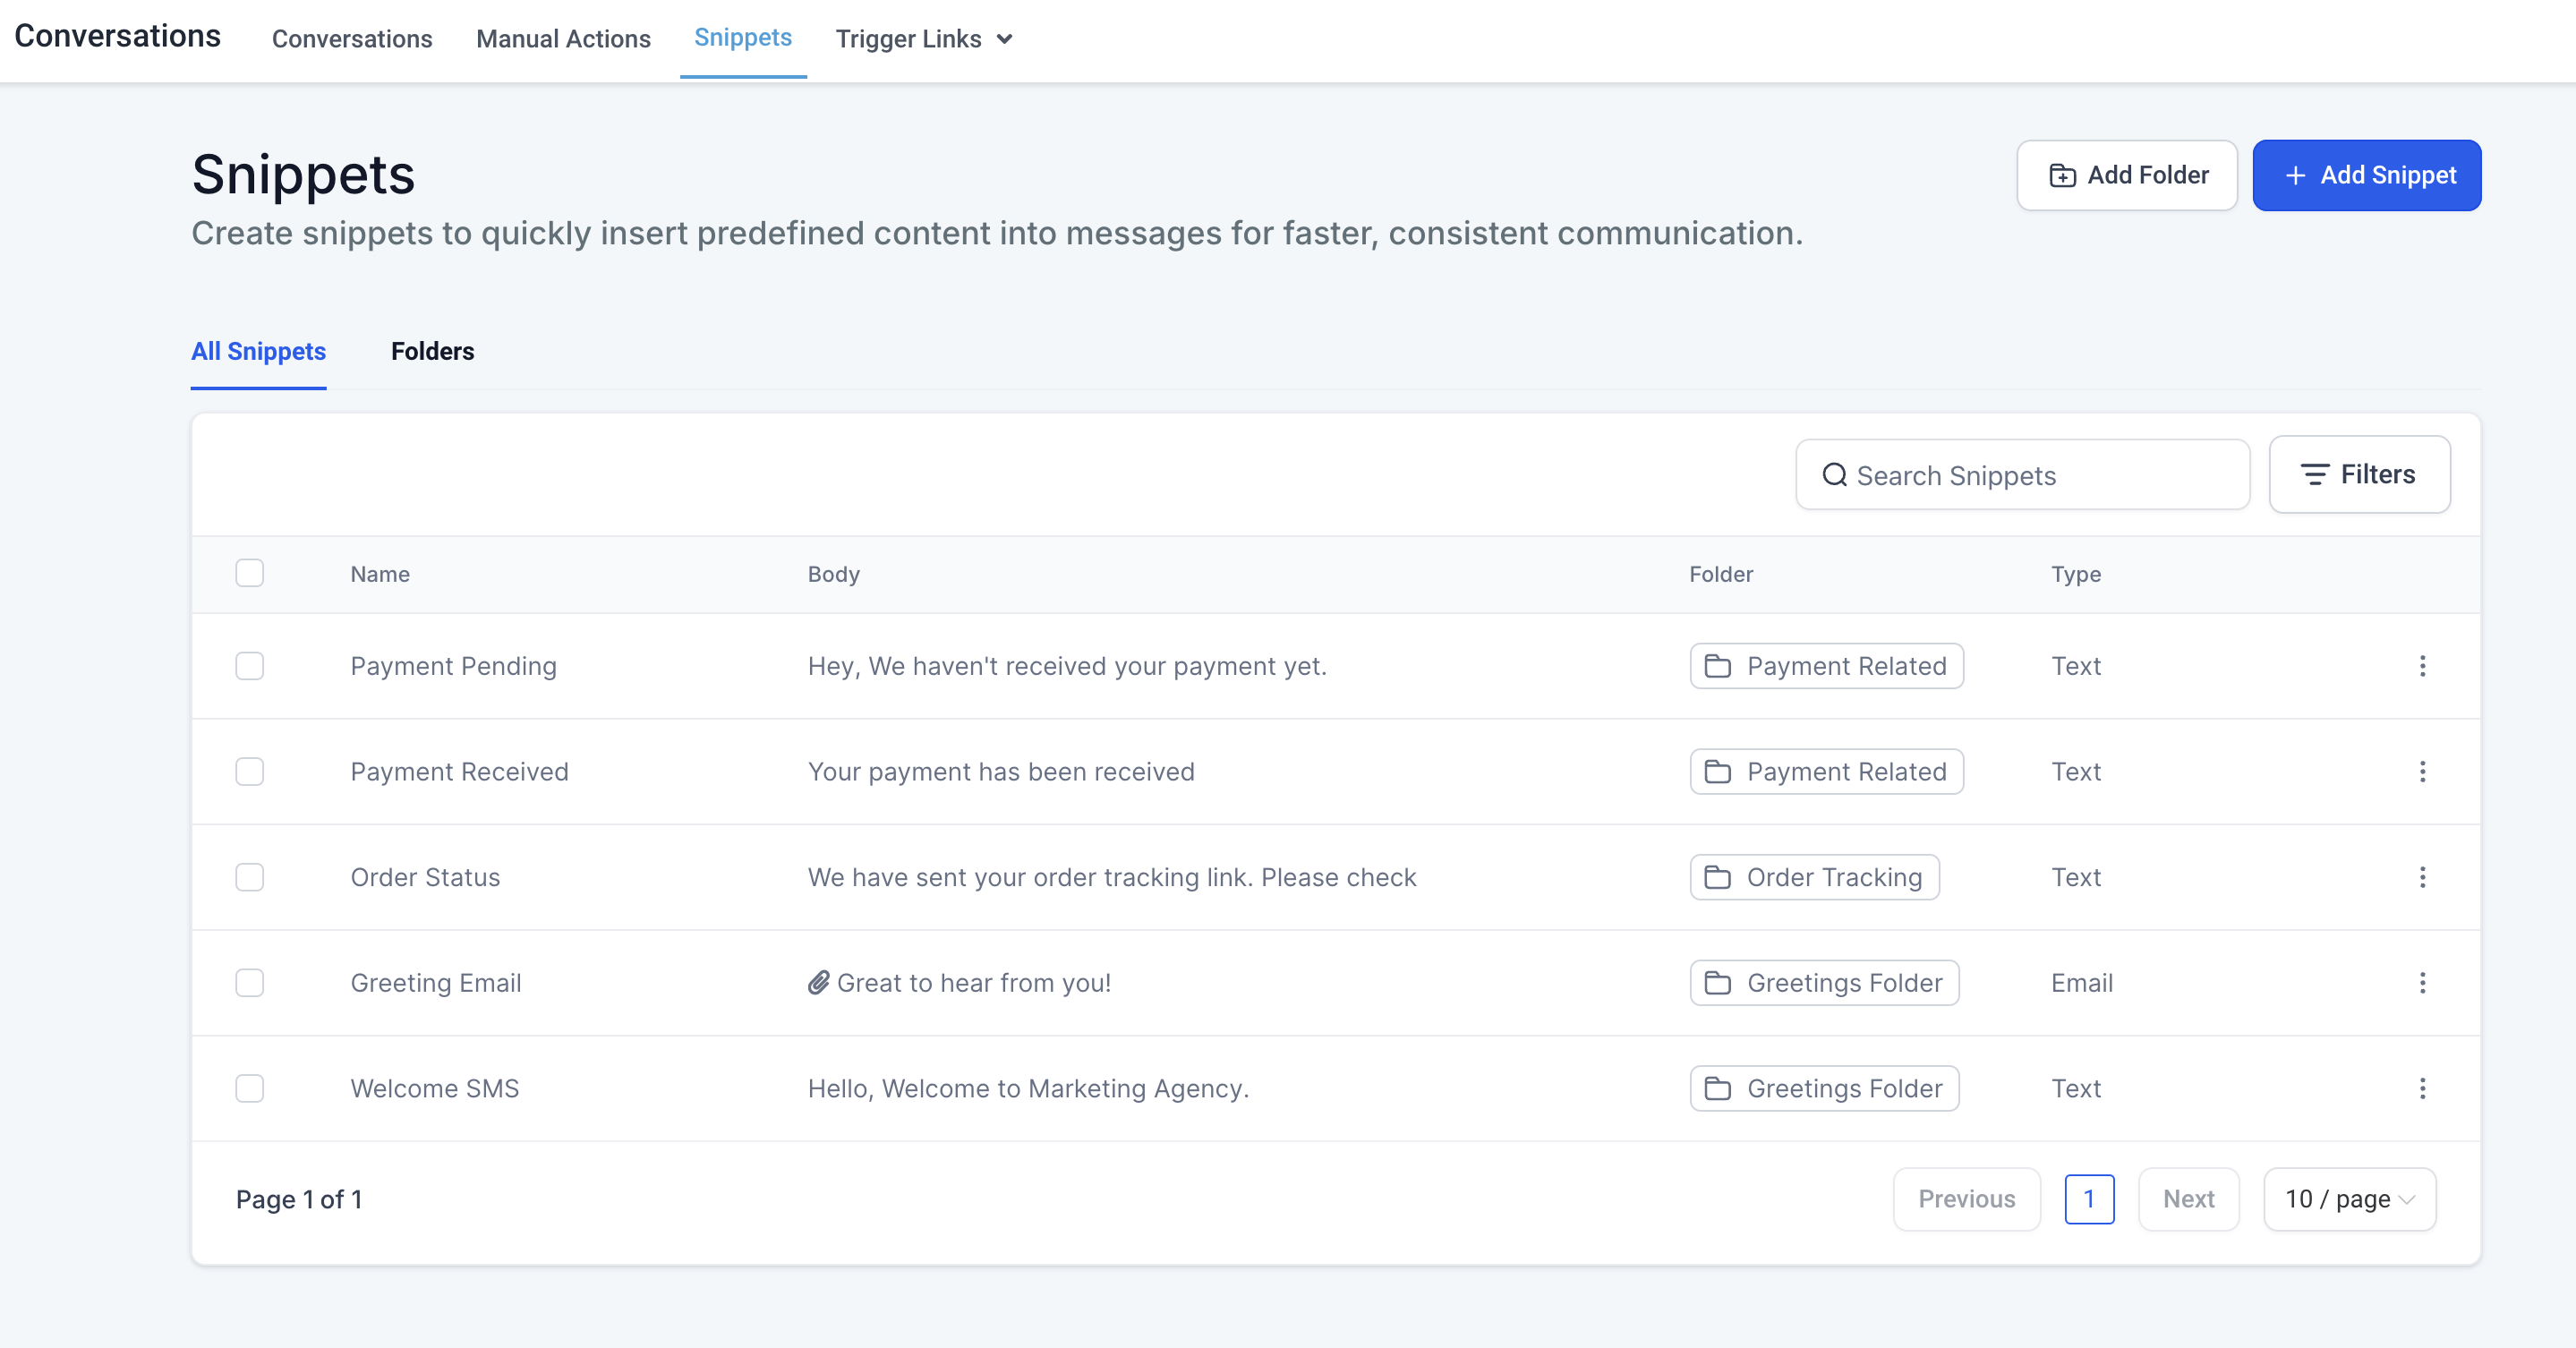Image resolution: width=2576 pixels, height=1348 pixels.
Task: Check the Payment Pending row checkbox
Action: (x=249, y=666)
